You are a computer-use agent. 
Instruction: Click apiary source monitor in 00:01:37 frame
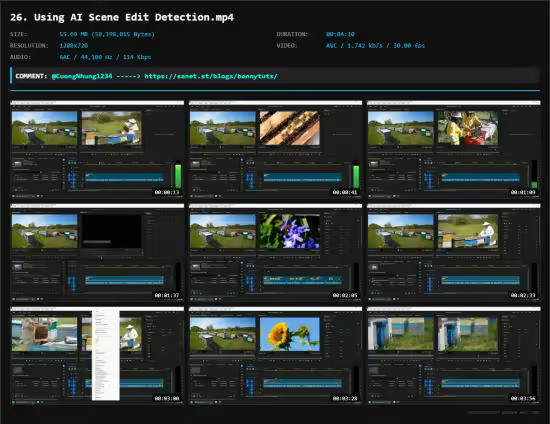click(45, 231)
